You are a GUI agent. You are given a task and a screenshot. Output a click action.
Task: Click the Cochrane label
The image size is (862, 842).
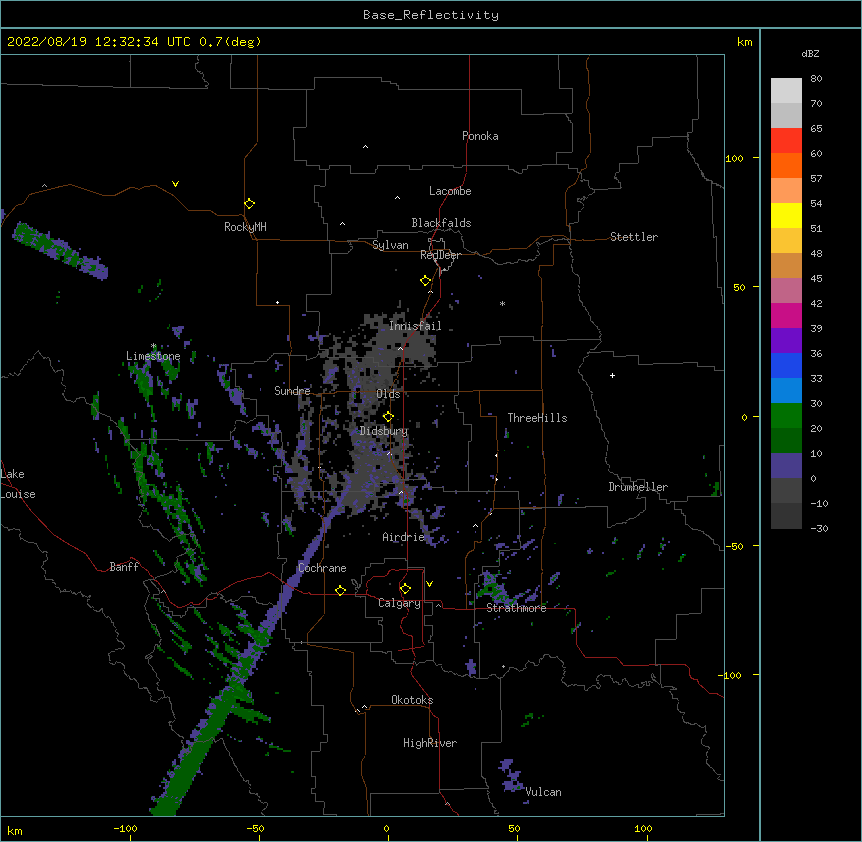pos(322,568)
